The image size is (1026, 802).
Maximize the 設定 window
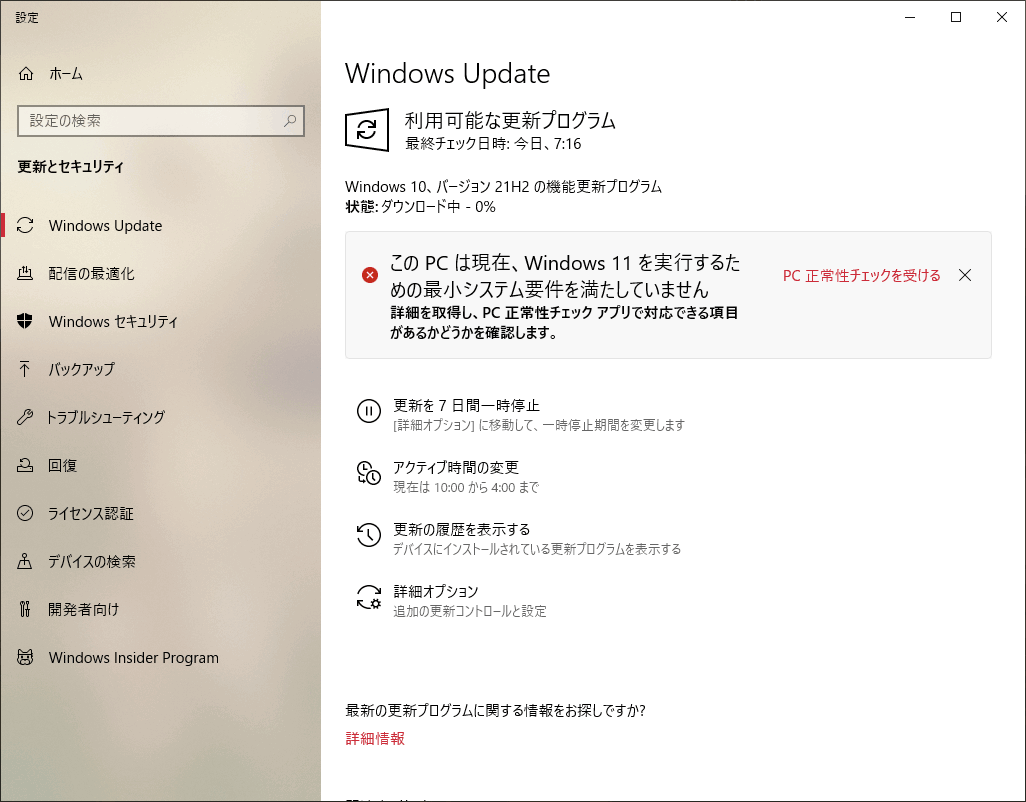(x=955, y=17)
